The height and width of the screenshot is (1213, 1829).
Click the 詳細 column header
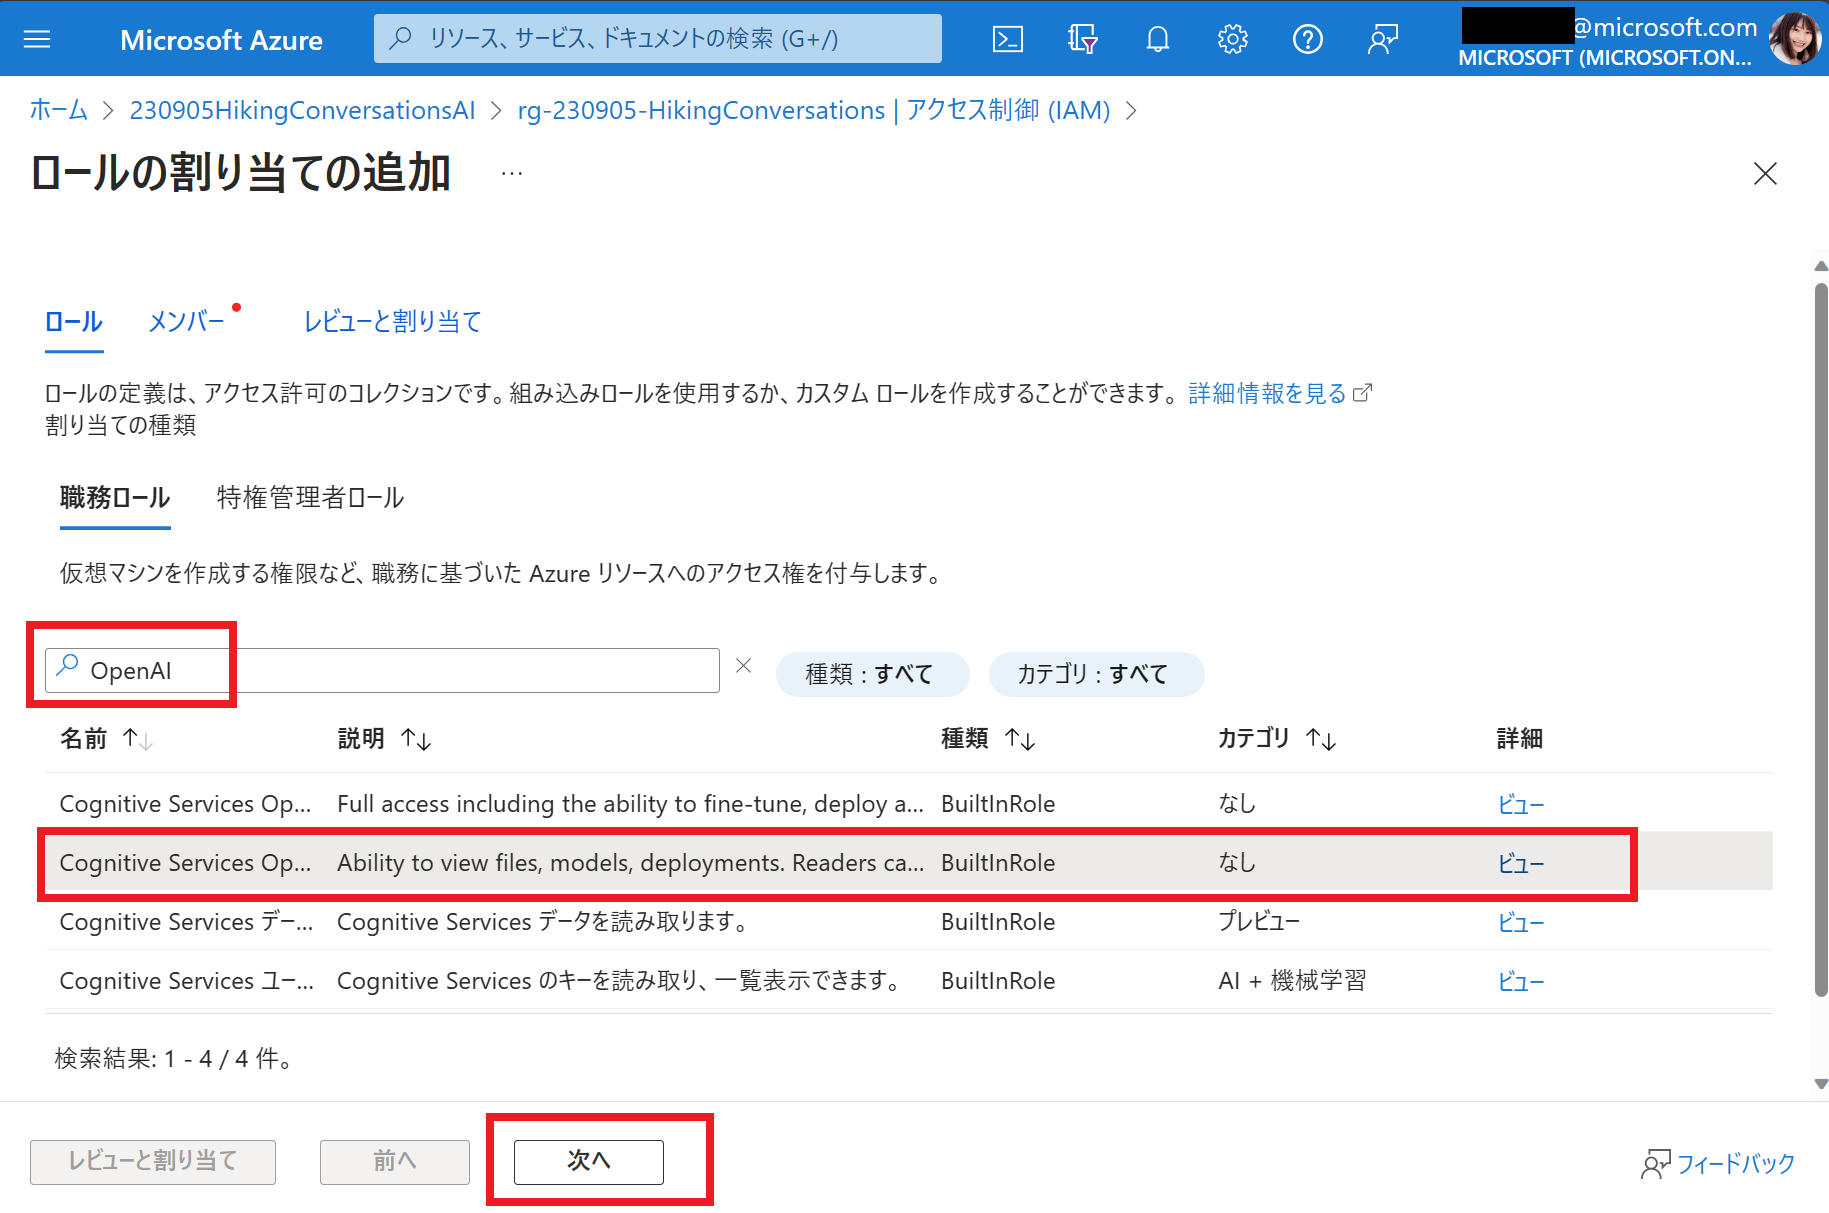1520,739
